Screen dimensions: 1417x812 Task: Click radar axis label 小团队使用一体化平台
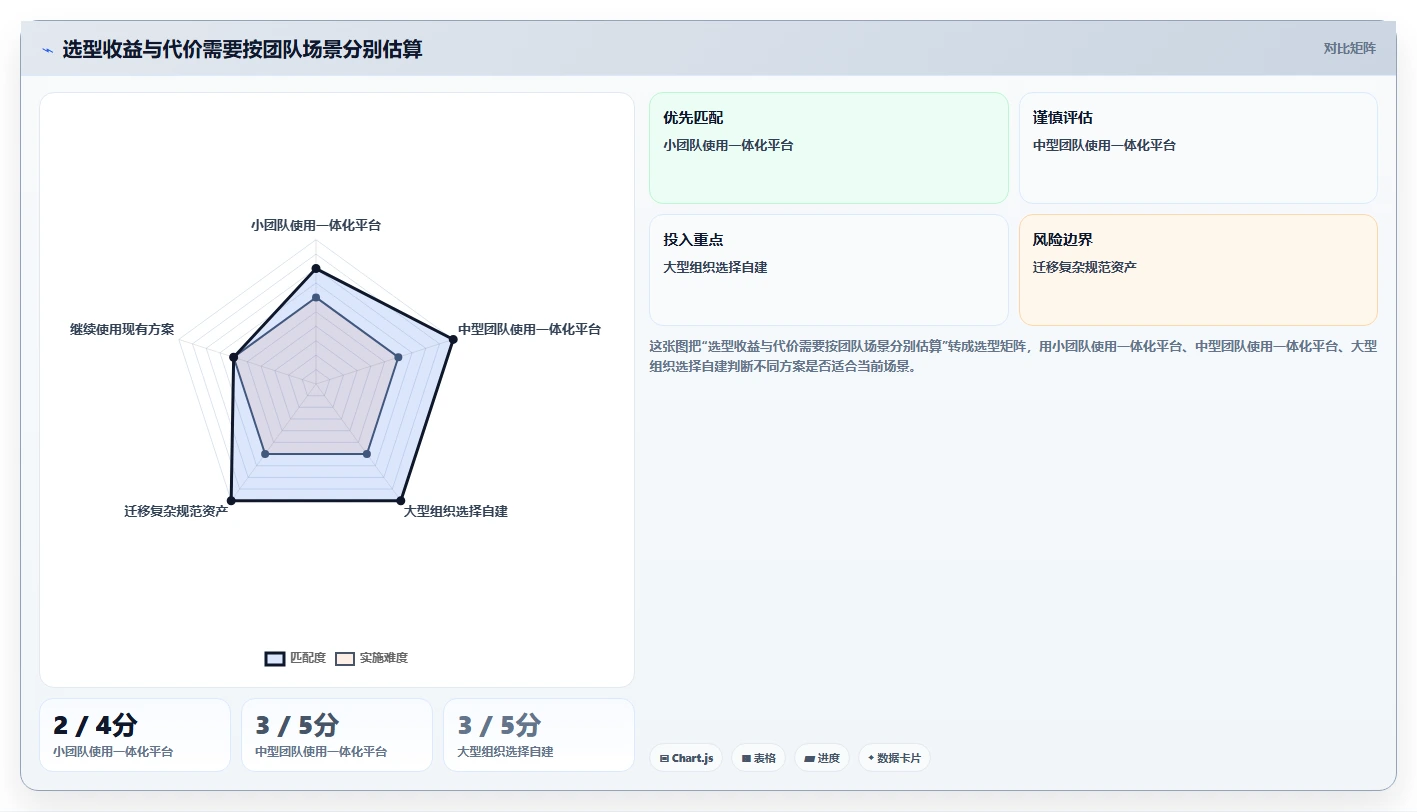[x=316, y=225]
